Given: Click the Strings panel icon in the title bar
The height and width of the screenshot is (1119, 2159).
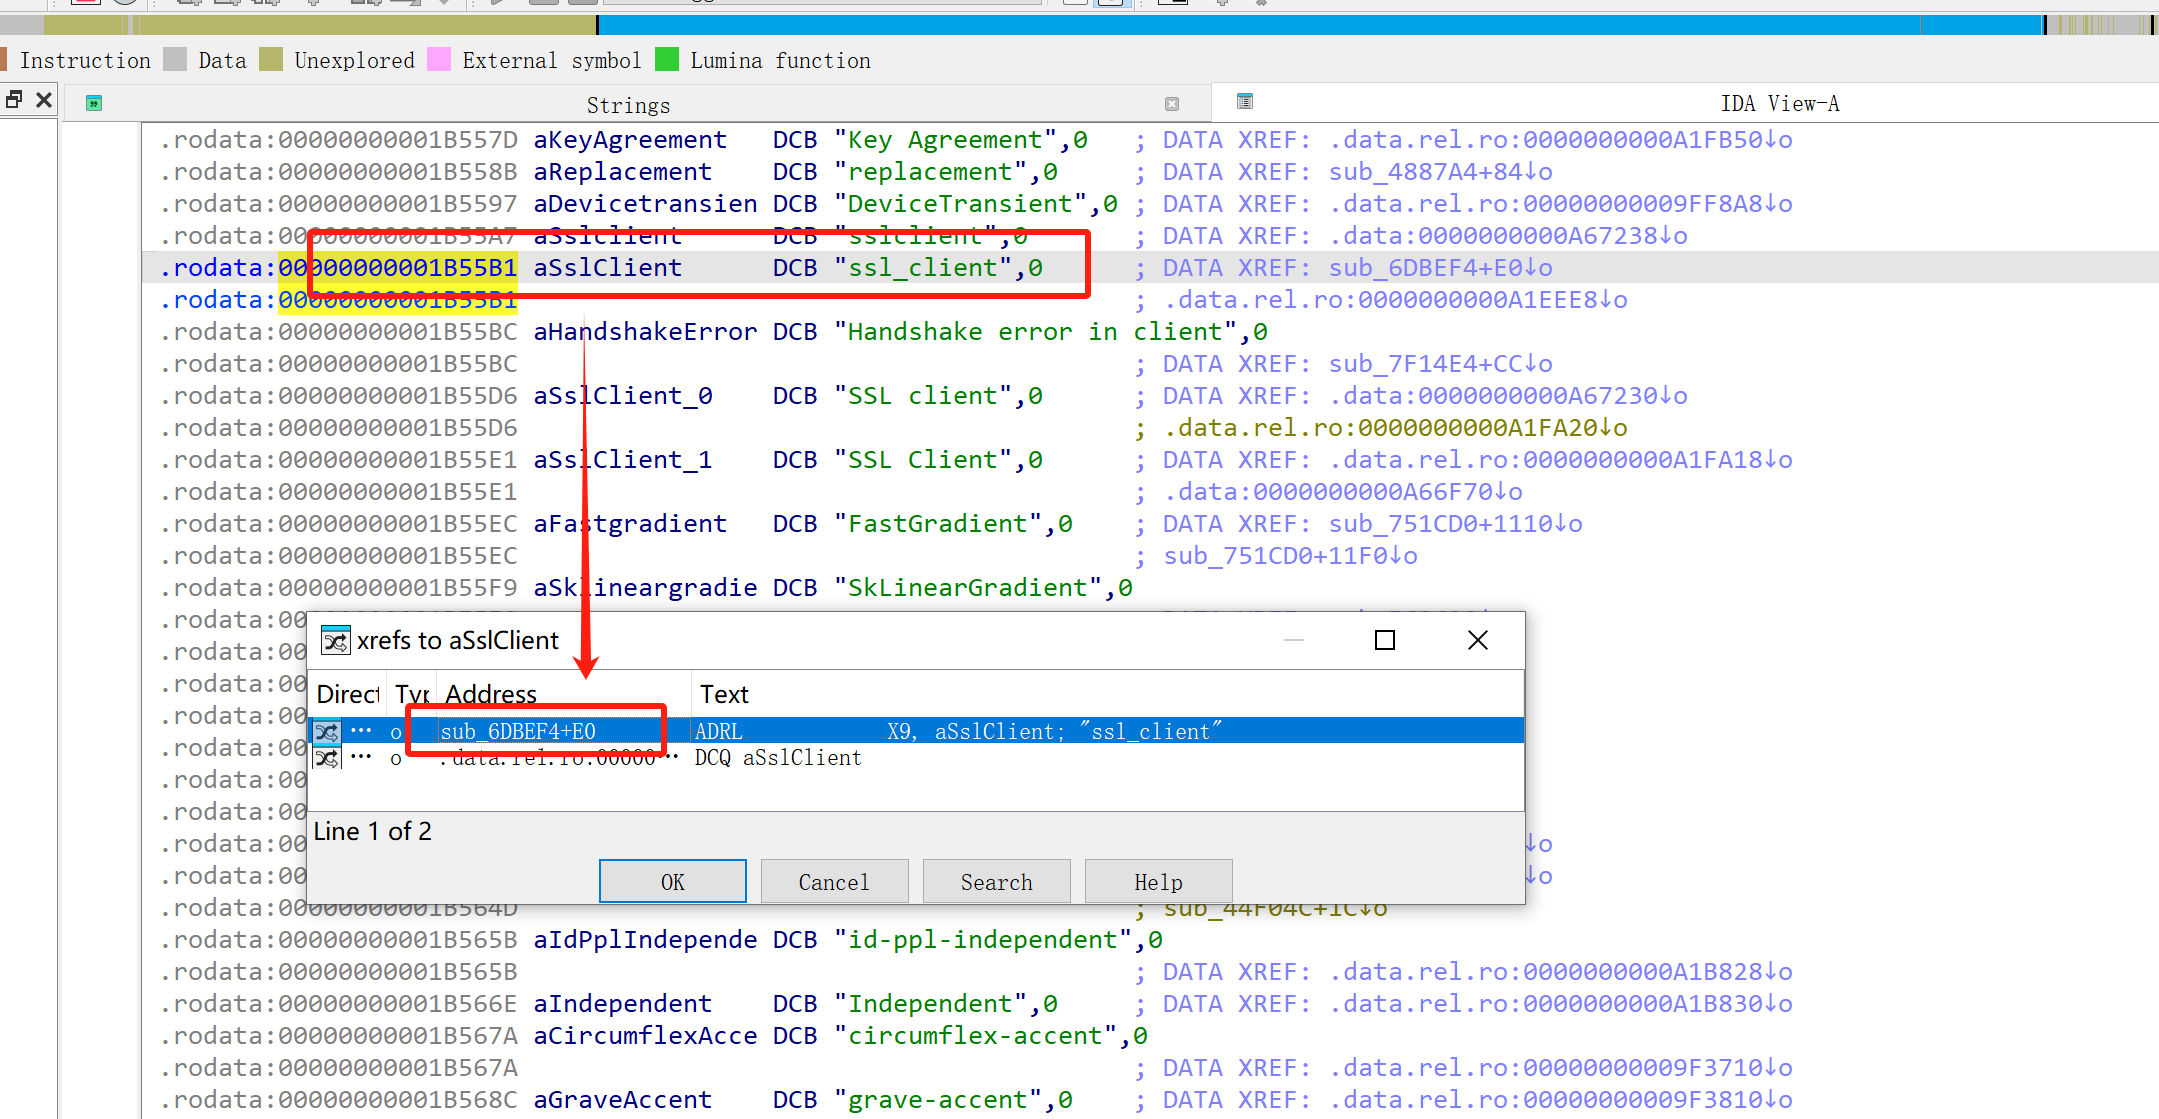Looking at the screenshot, I should point(93,103).
